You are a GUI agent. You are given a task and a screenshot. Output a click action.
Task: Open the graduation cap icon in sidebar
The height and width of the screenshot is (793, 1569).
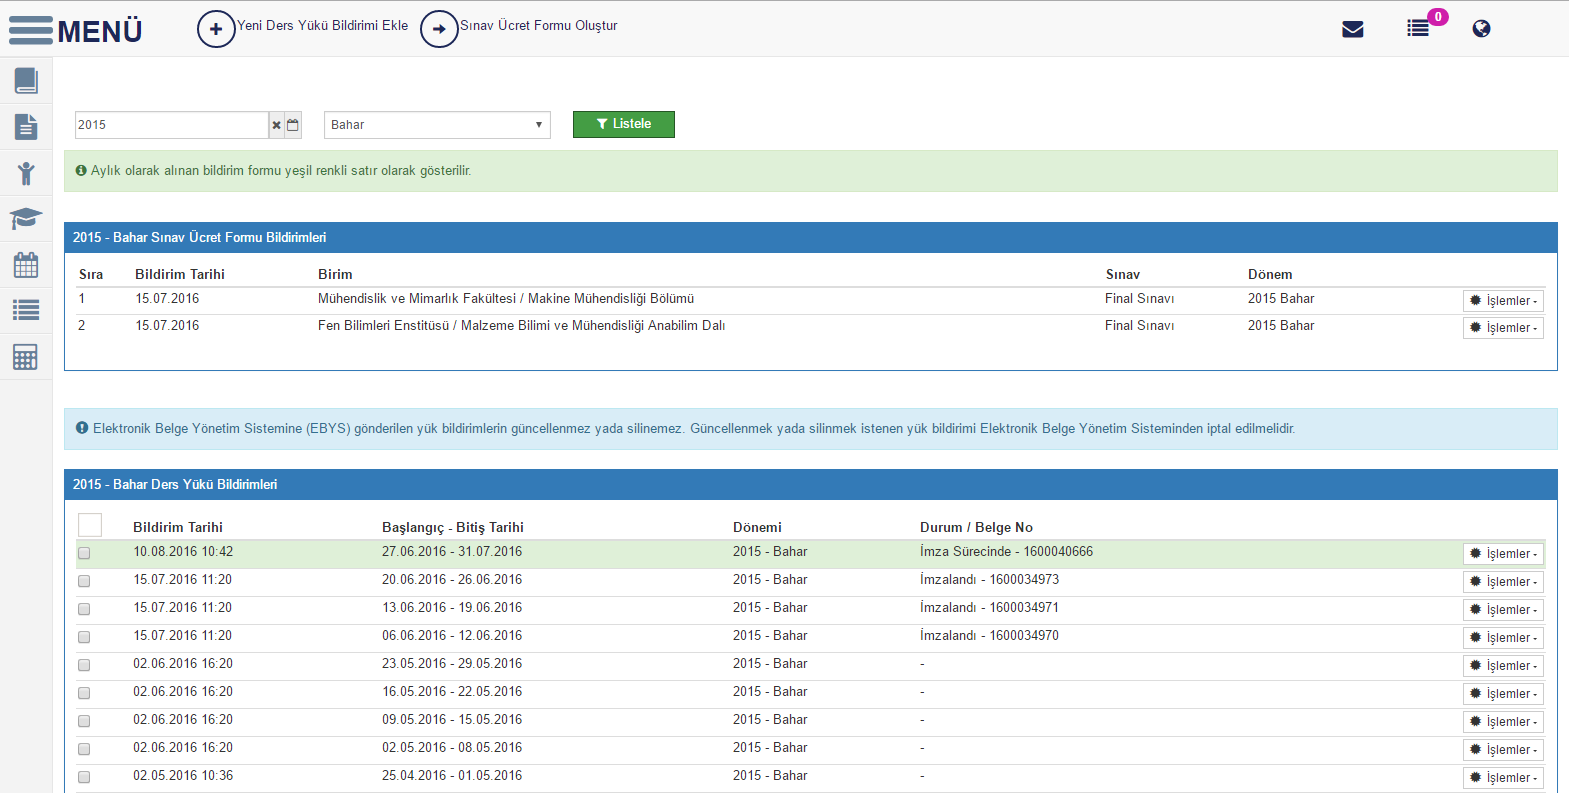[x=26, y=219]
